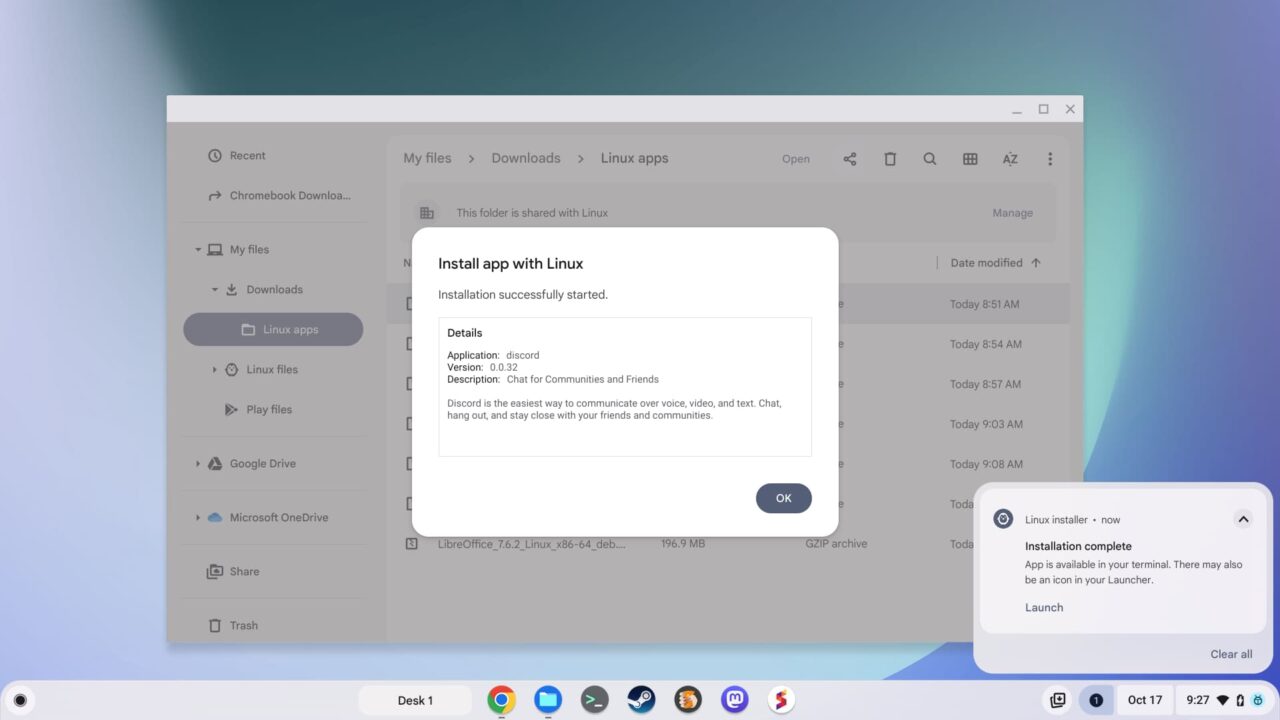This screenshot has height=720, width=1280.
Task: Open Terminal from the shelf
Action: tap(595, 700)
